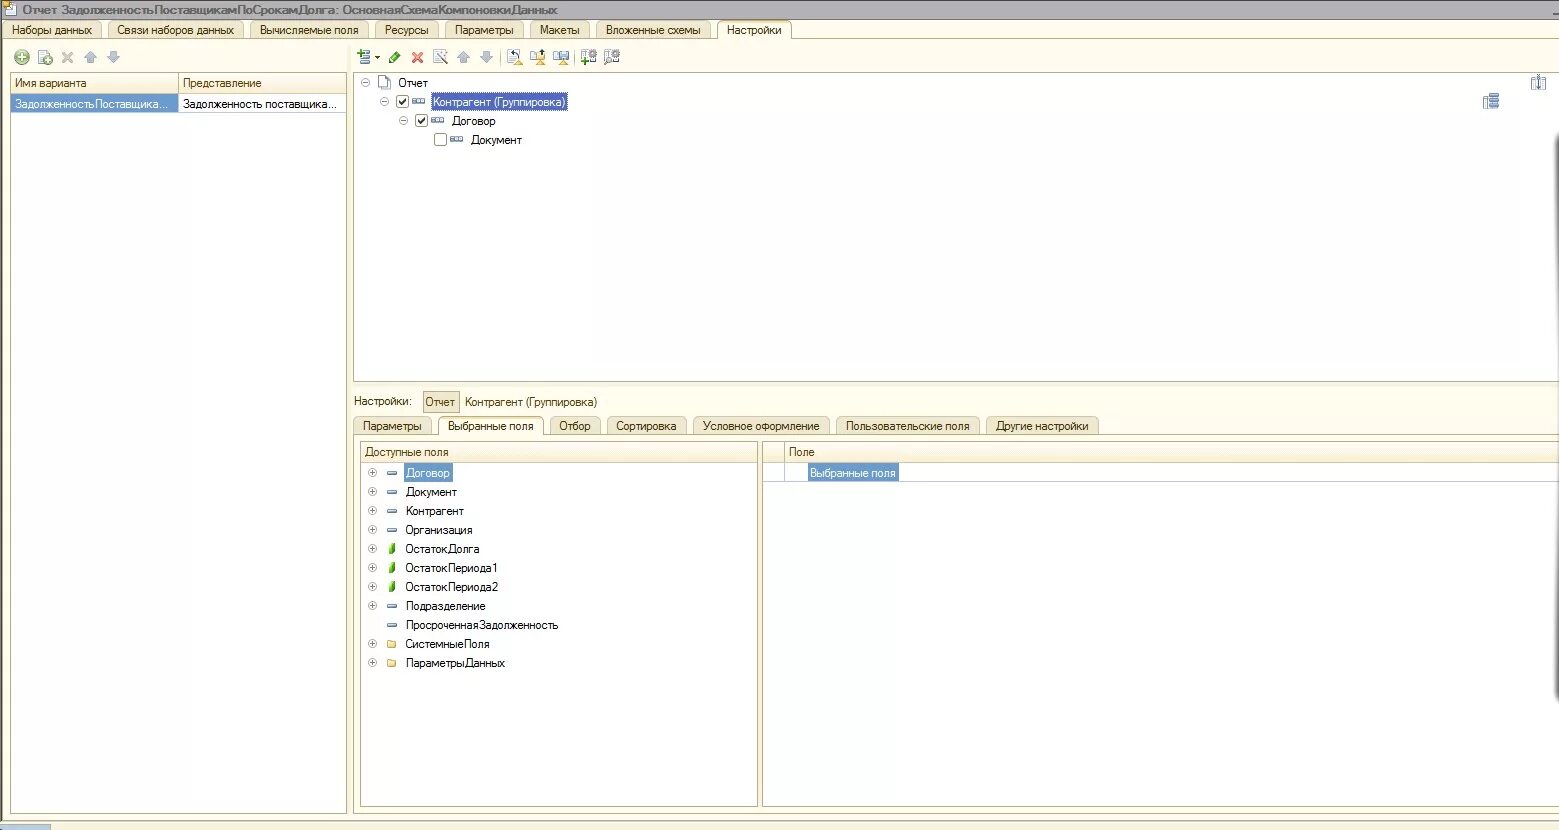Open the Макеты tab

560,30
